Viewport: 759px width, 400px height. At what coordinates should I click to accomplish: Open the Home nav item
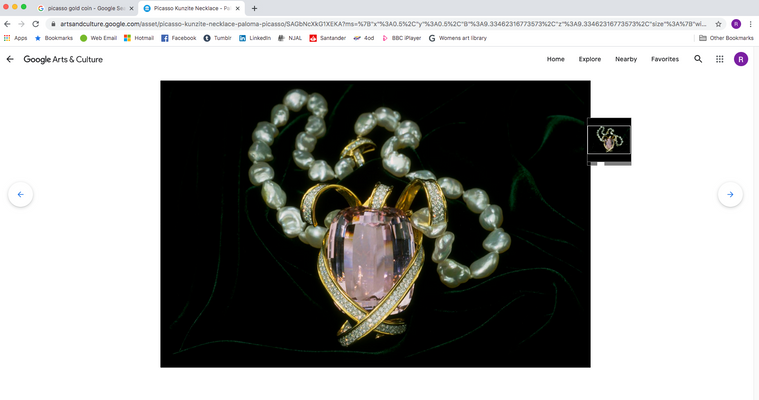(x=556, y=59)
